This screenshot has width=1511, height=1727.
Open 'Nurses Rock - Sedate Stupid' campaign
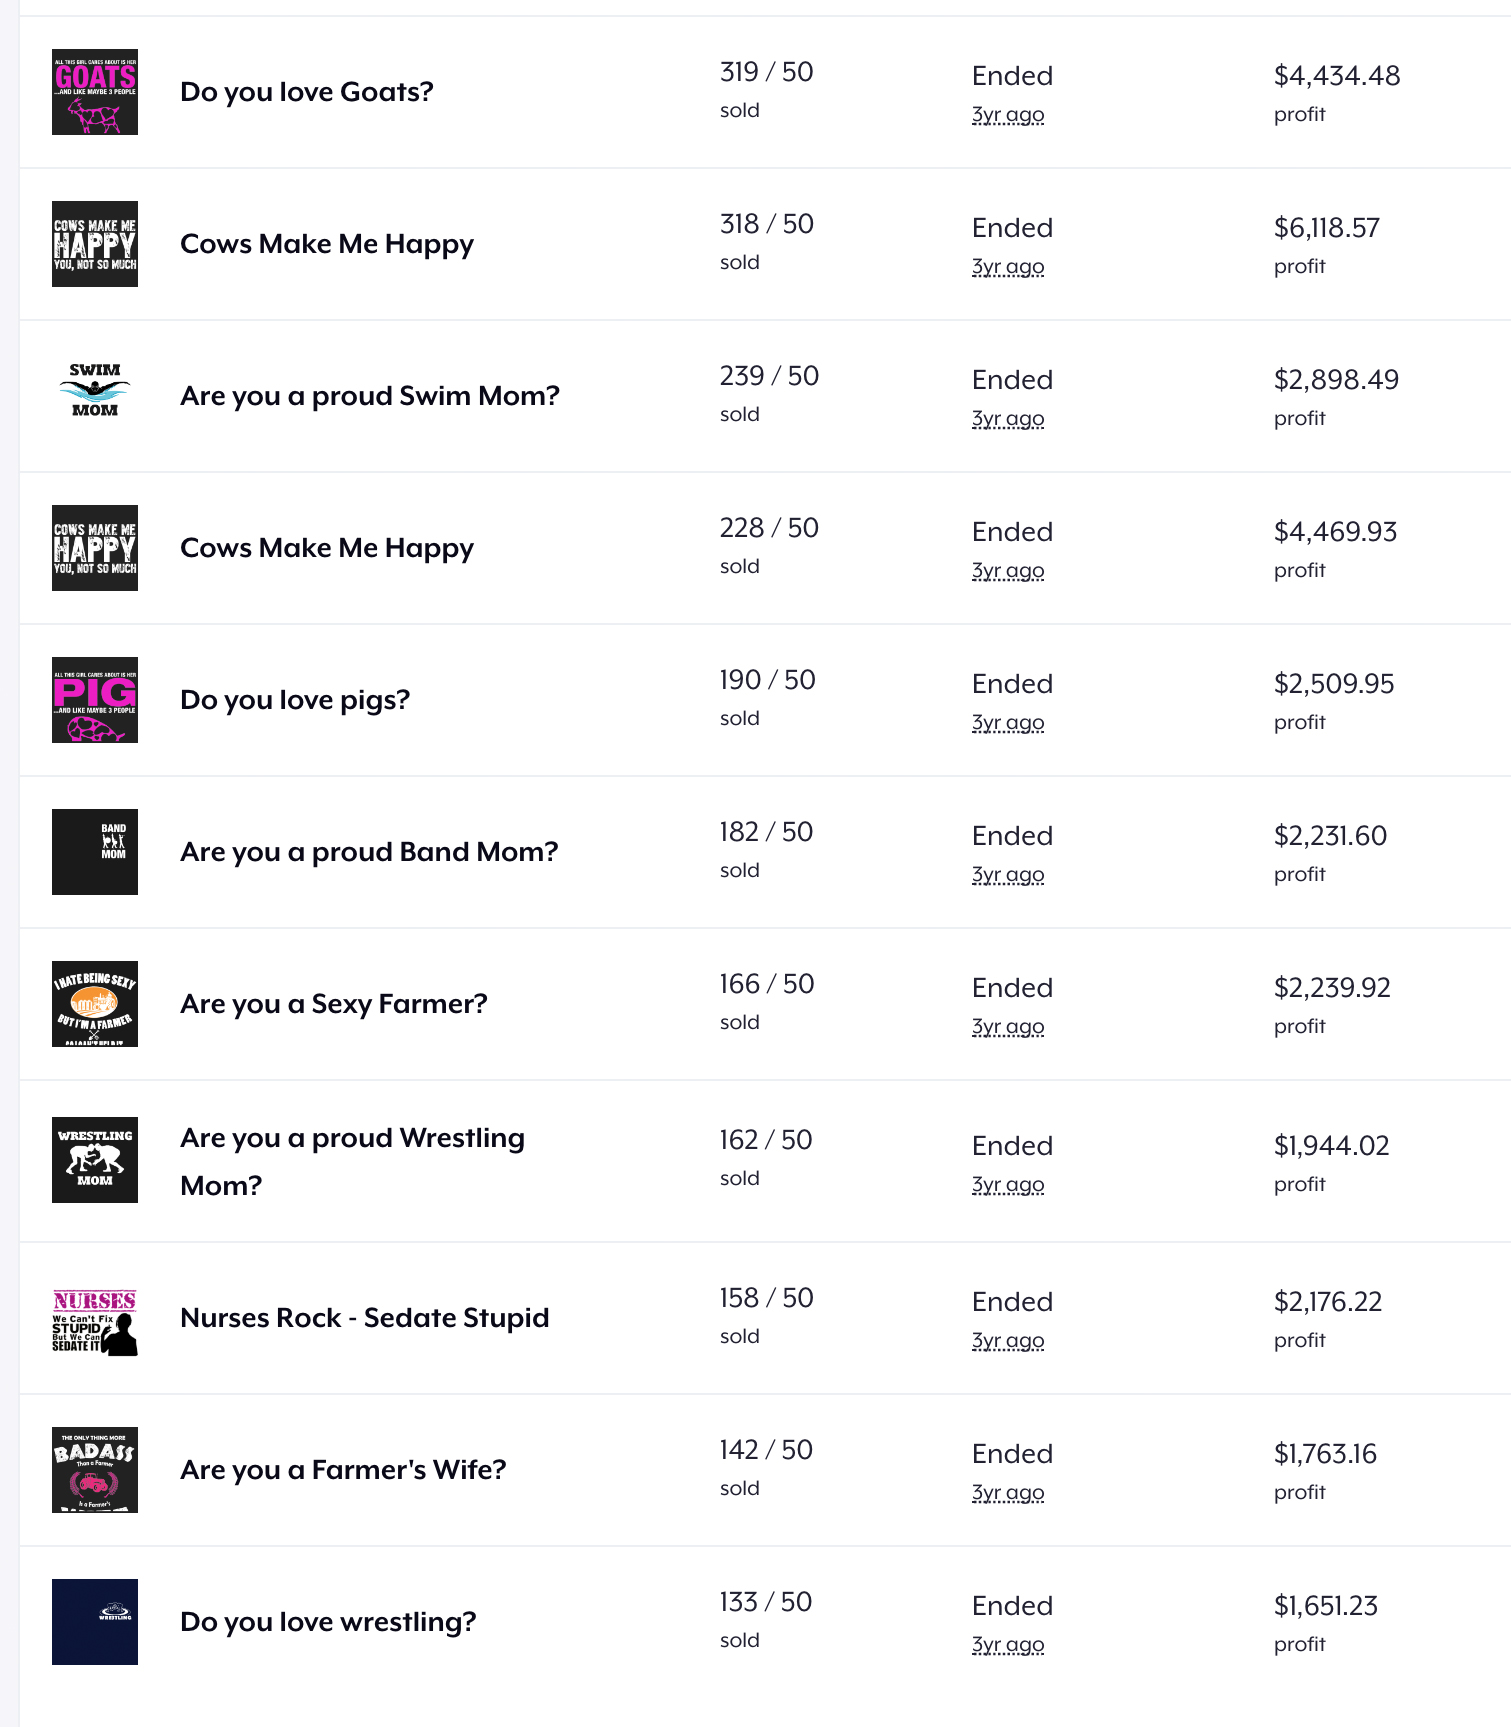click(x=365, y=1318)
